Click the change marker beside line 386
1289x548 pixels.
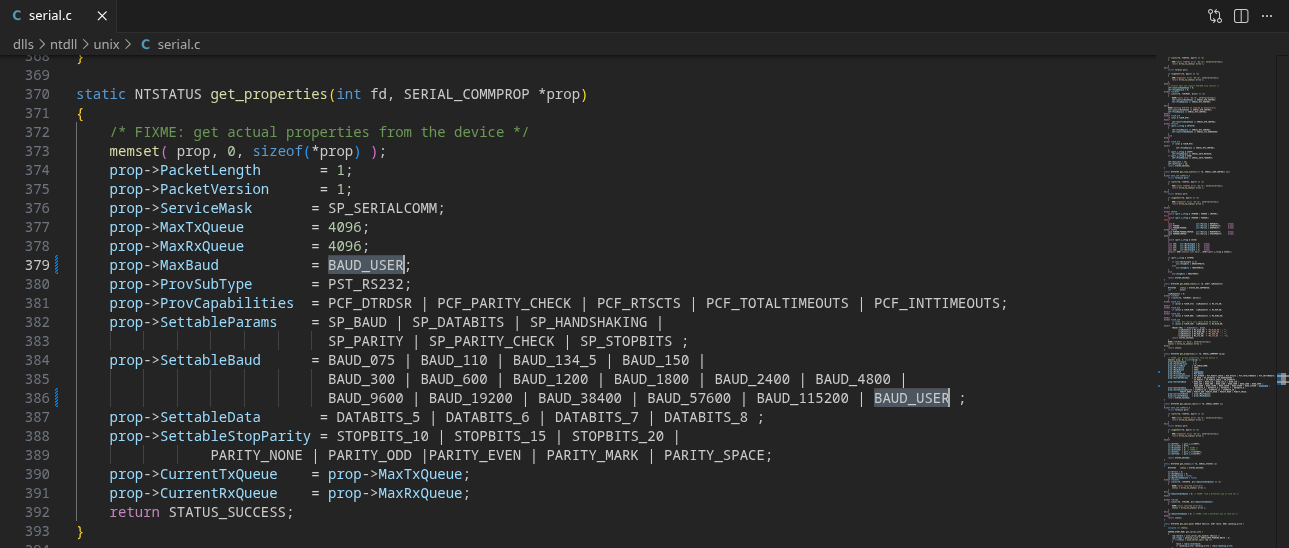(x=58, y=398)
